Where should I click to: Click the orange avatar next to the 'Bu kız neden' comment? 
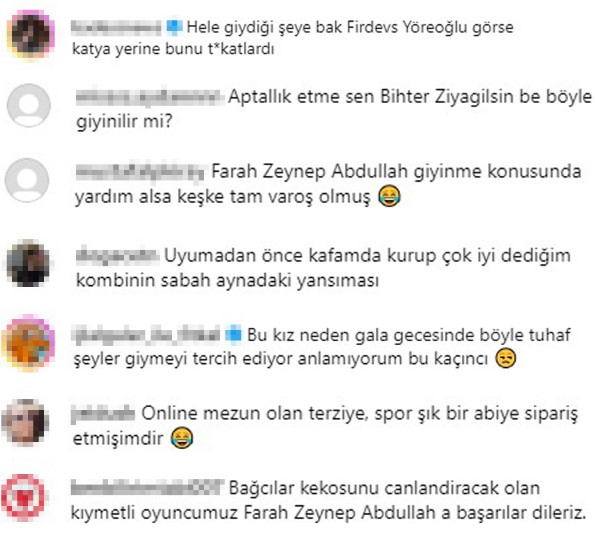pos(28,343)
